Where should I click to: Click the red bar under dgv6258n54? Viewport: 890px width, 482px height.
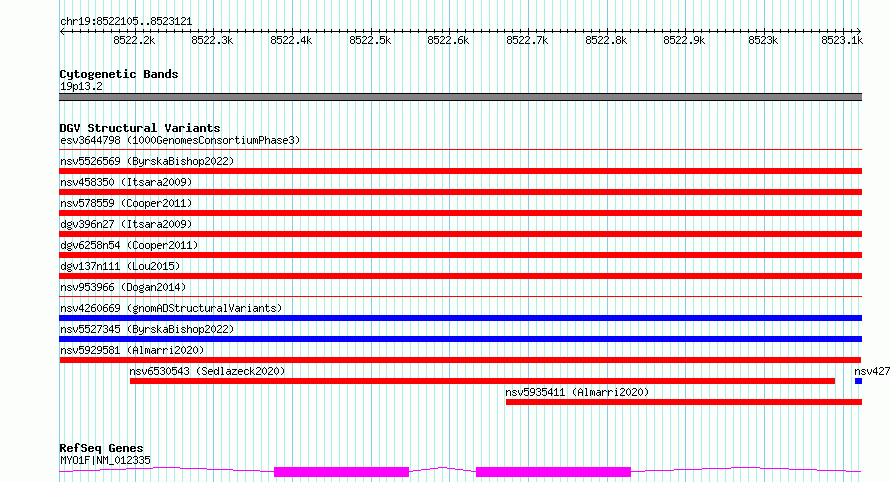click(460, 255)
